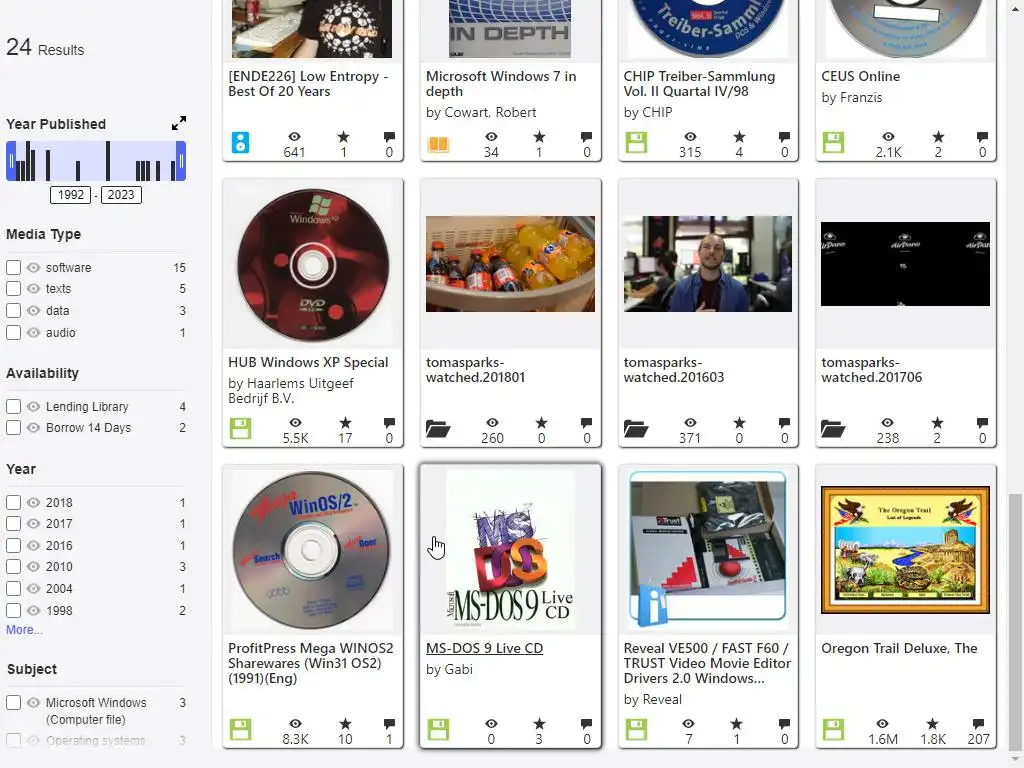Open the Windows XP red DVD thumbnail

[x=313, y=264]
